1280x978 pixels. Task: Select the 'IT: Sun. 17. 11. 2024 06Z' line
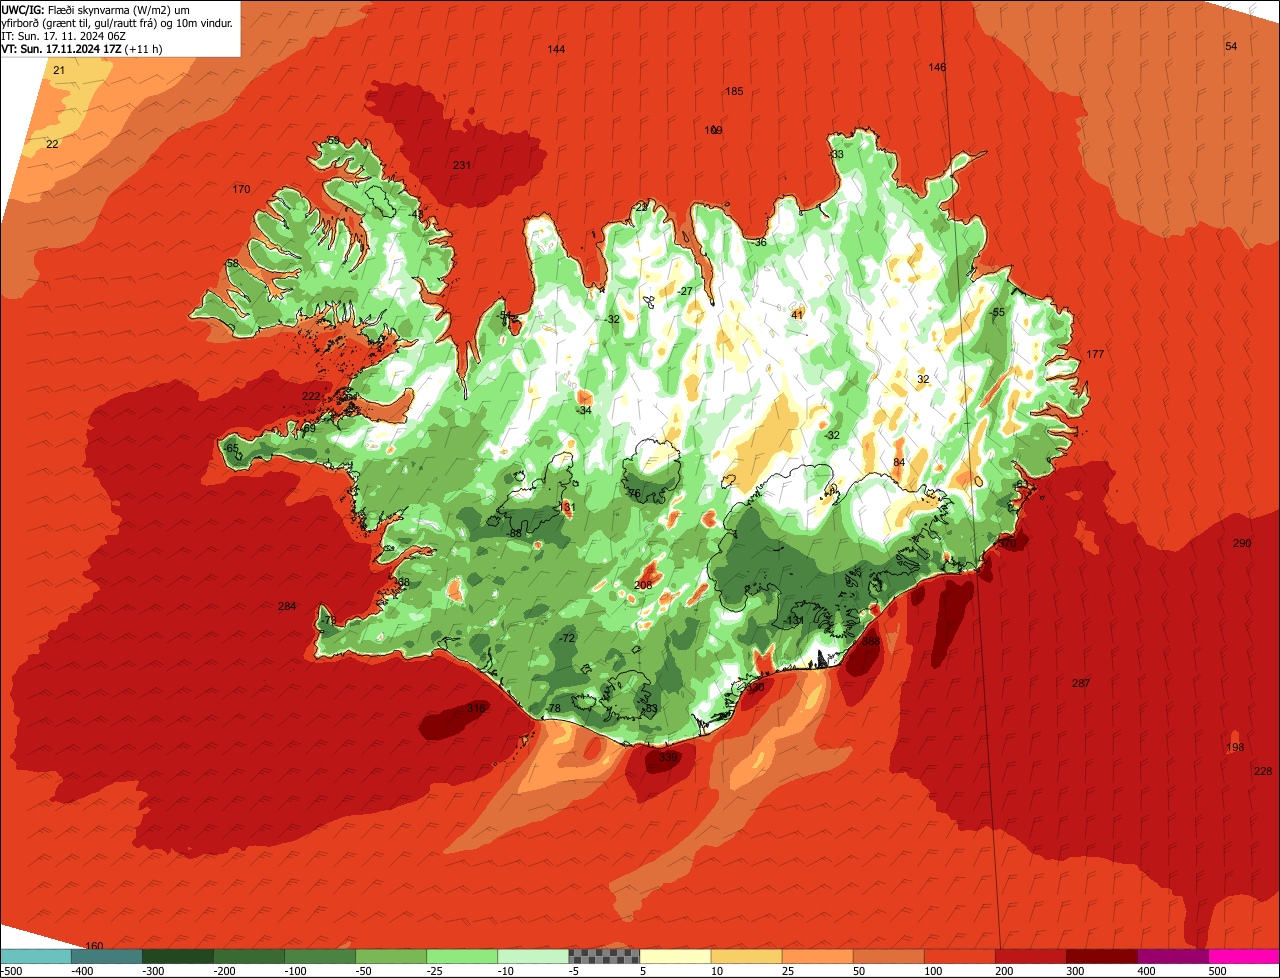click(63, 35)
